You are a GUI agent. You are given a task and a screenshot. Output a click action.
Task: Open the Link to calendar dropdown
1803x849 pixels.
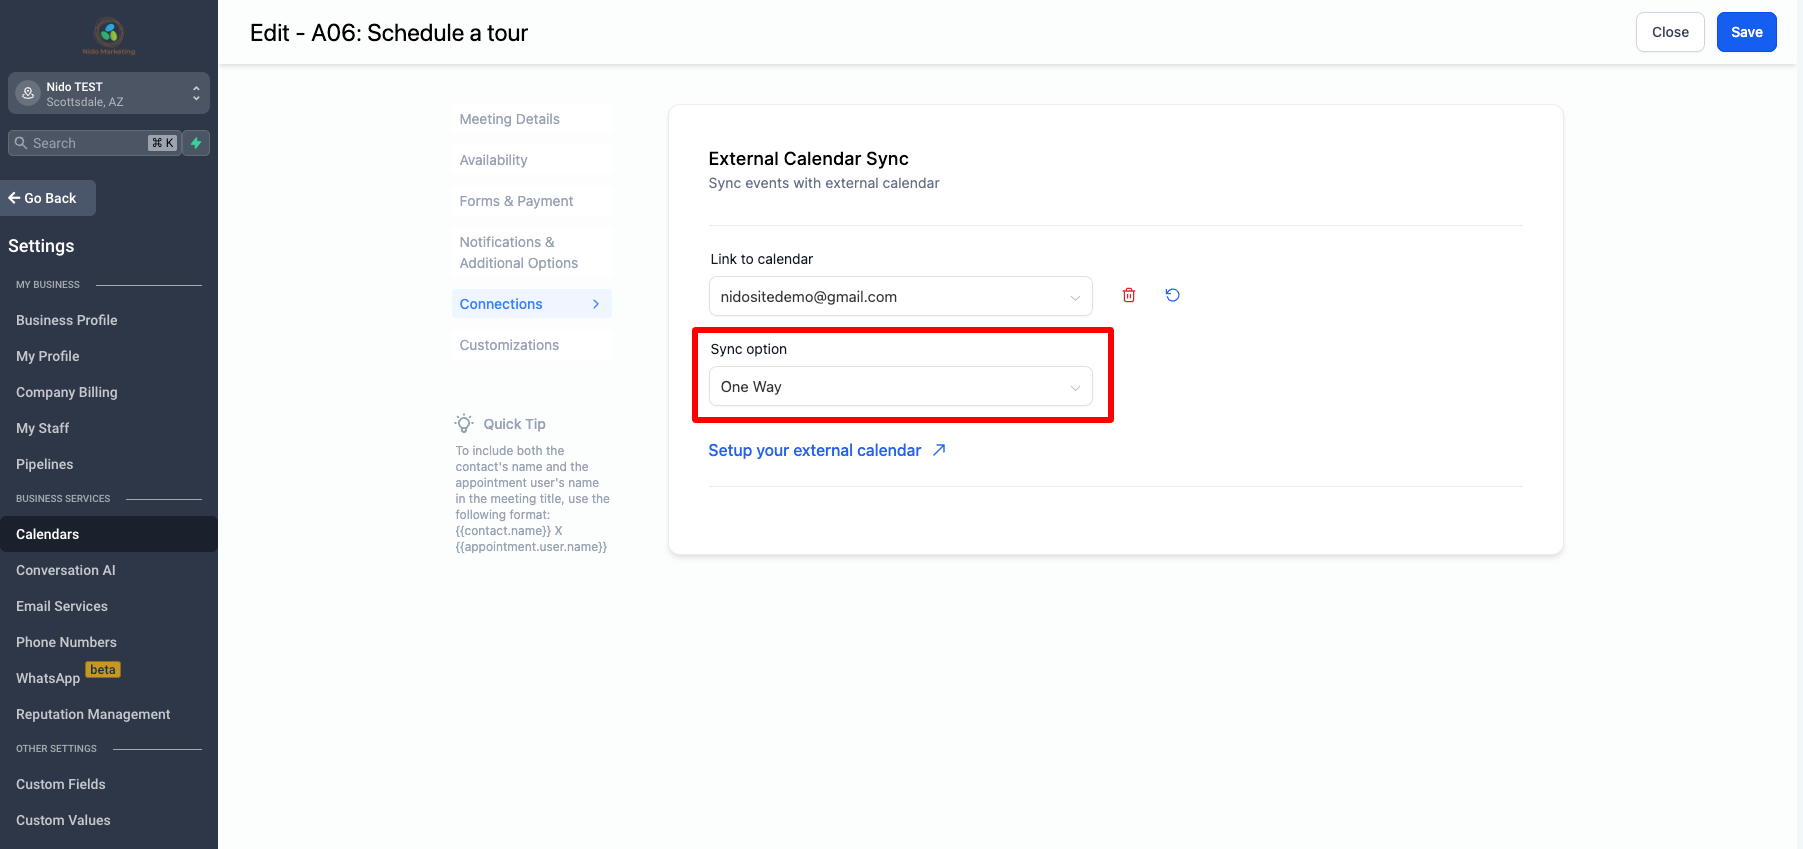click(900, 296)
